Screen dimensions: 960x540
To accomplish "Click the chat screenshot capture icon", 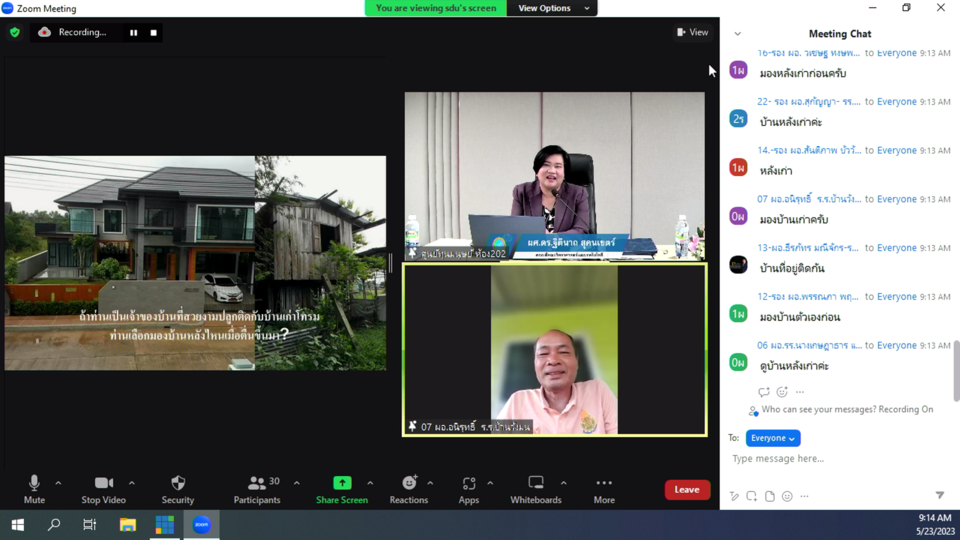I will click(x=752, y=496).
